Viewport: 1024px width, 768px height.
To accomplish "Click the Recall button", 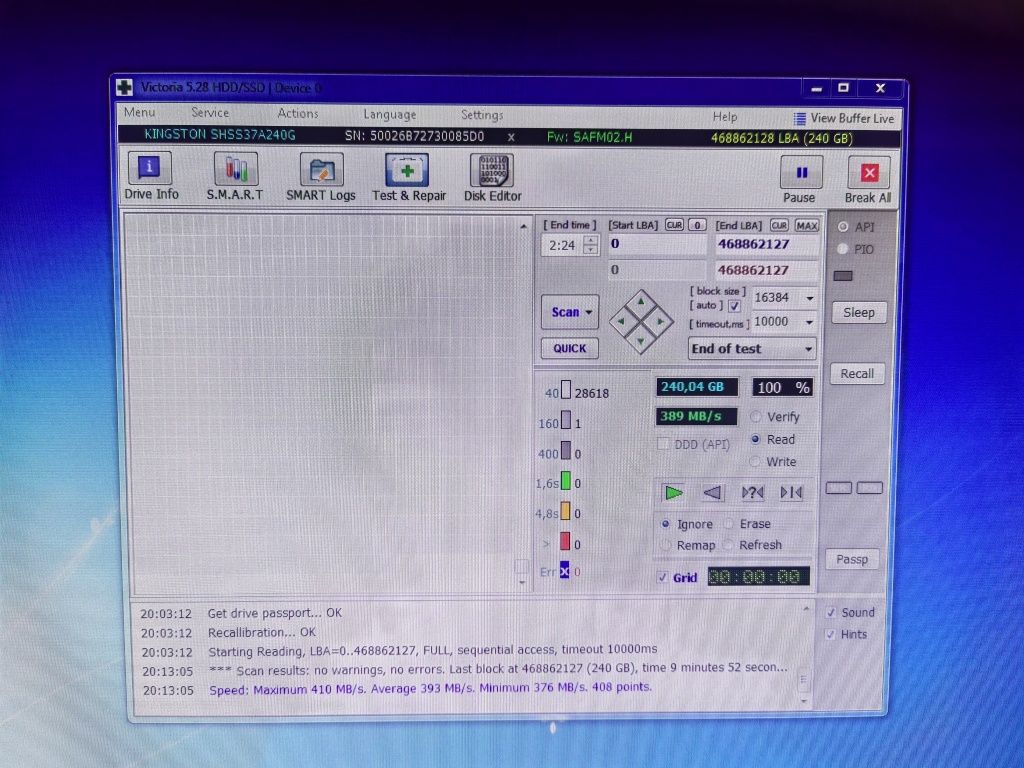I will click(x=857, y=374).
